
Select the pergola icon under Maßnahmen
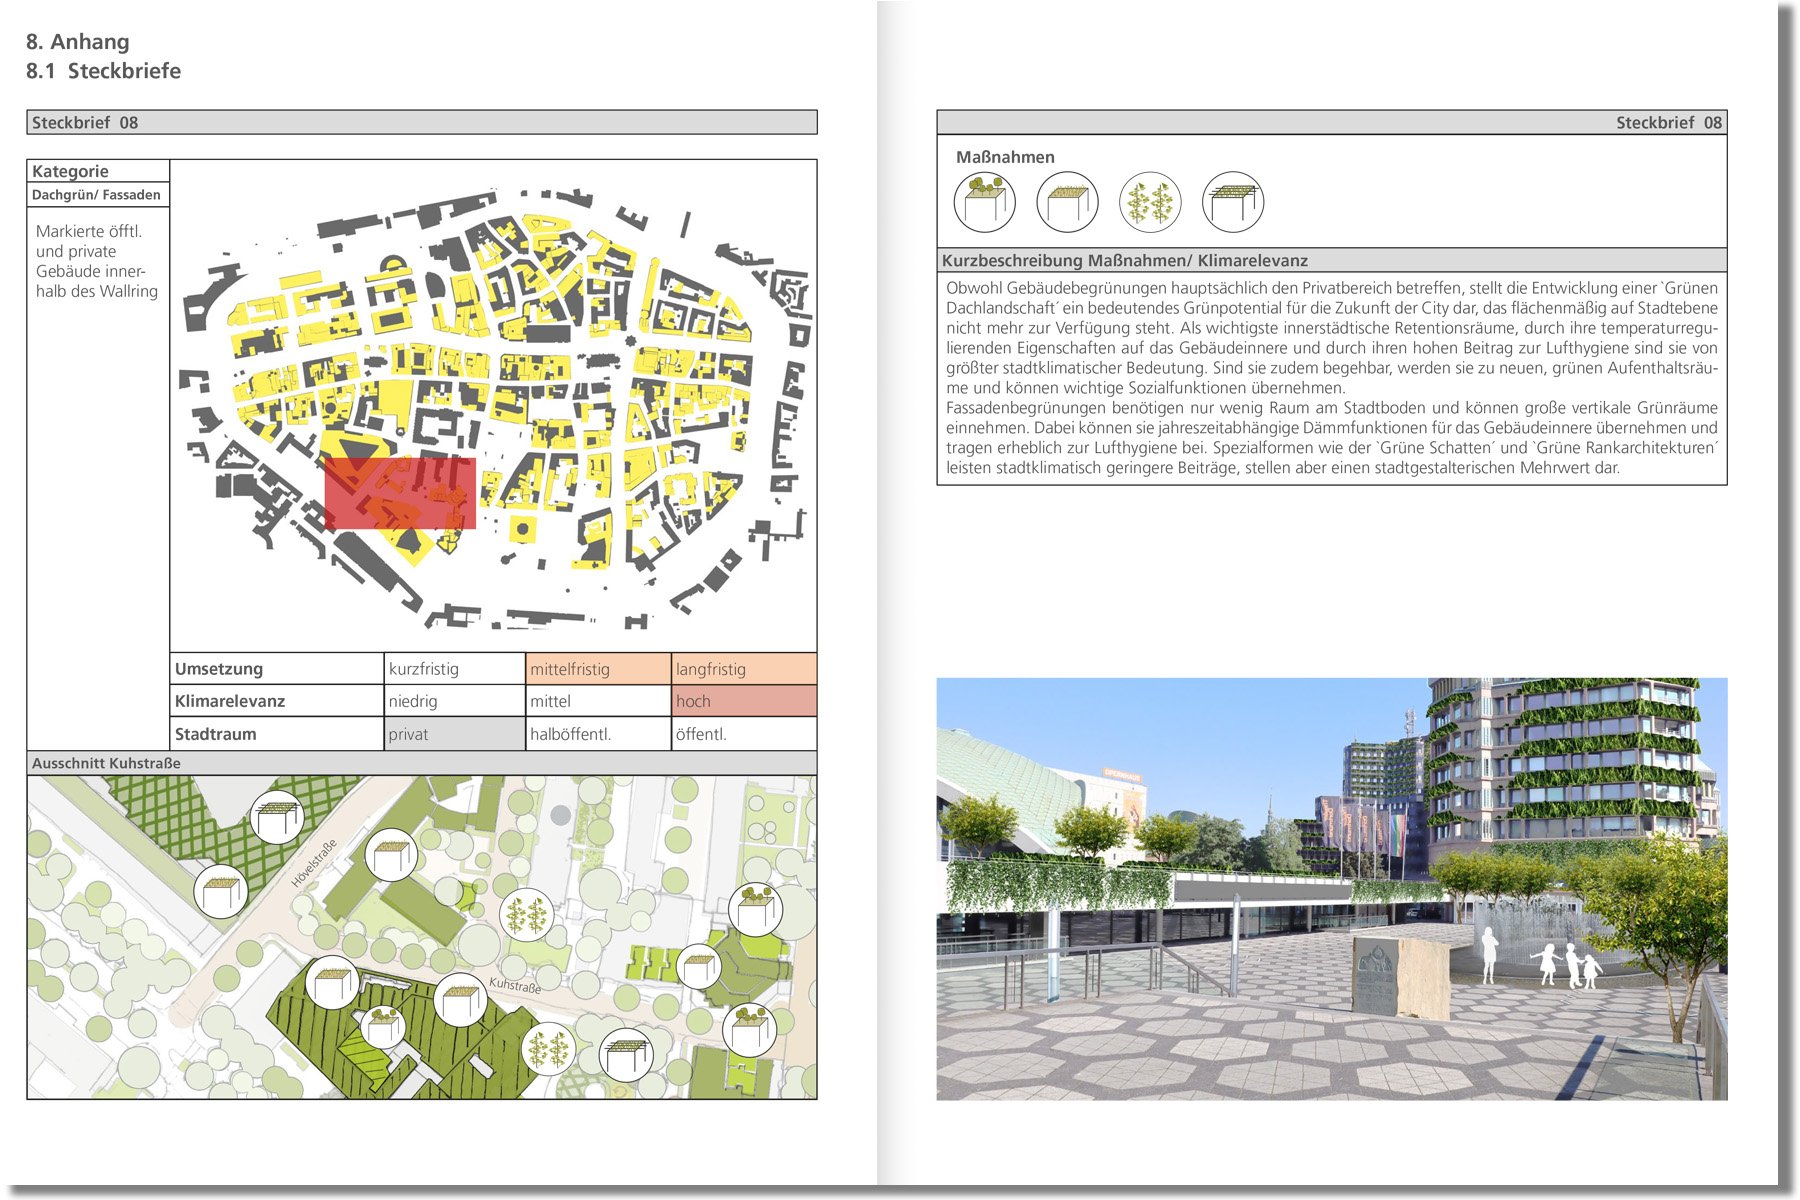[1232, 202]
